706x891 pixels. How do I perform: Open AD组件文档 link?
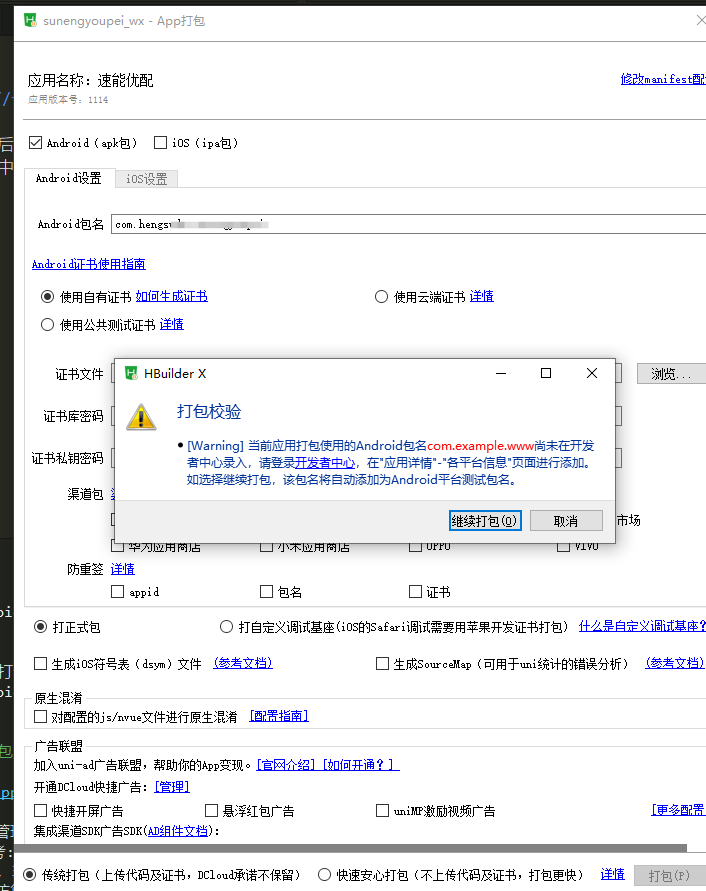pos(178,831)
